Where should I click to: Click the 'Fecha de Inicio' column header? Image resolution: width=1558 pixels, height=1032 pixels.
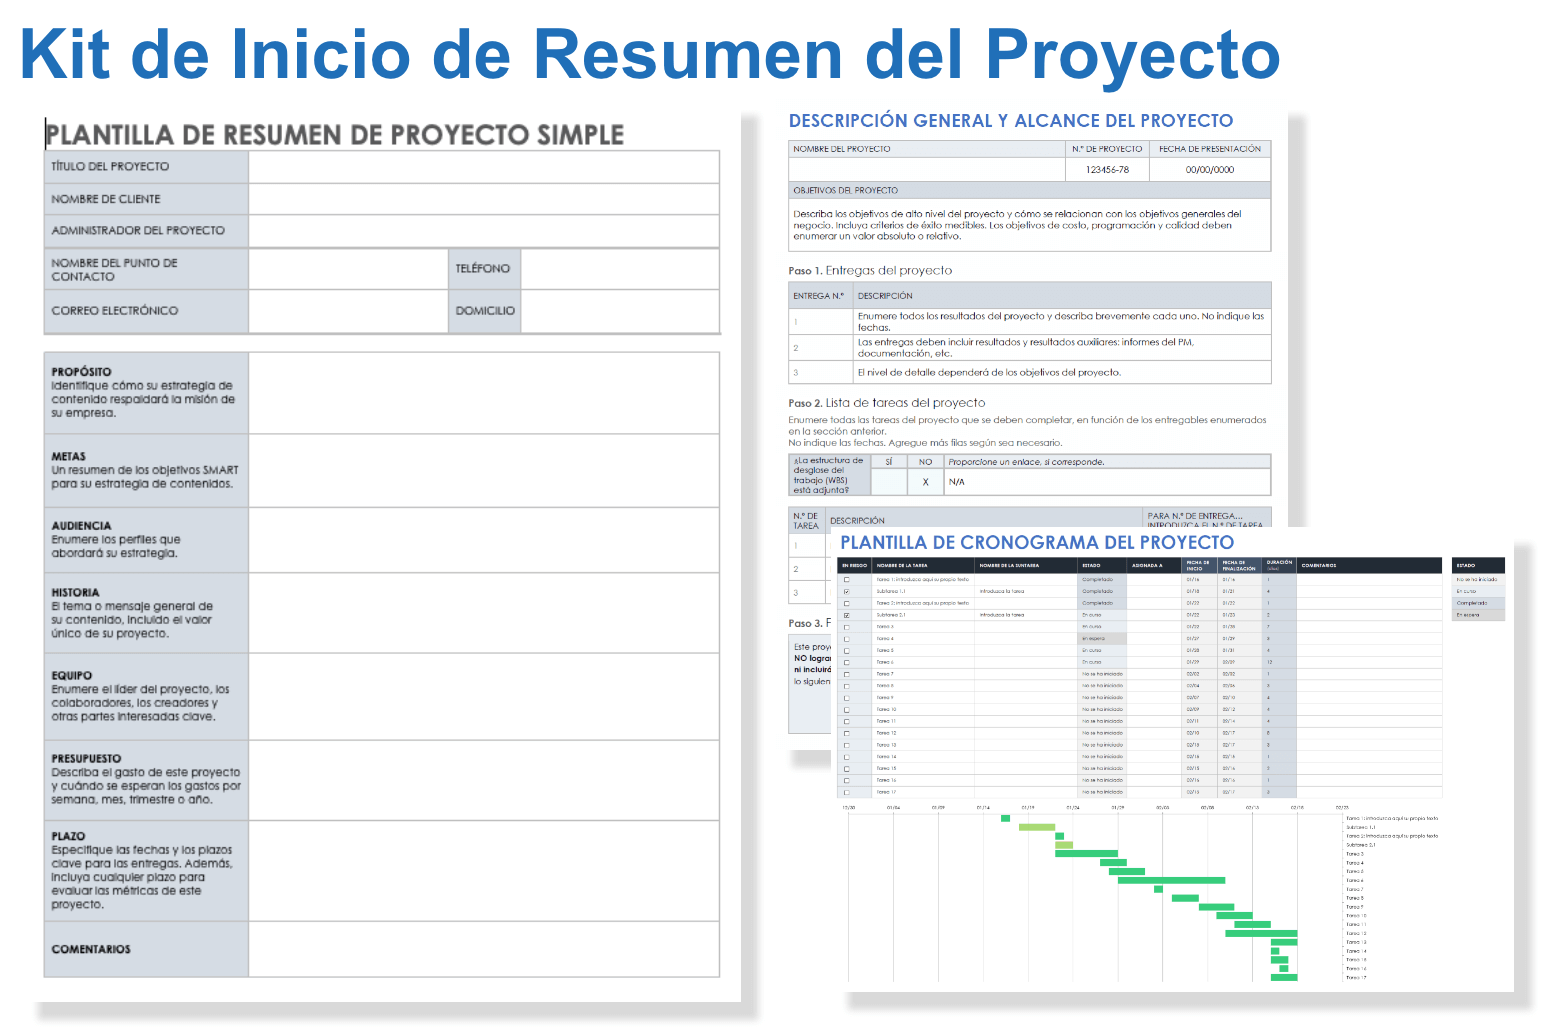coord(1198,566)
